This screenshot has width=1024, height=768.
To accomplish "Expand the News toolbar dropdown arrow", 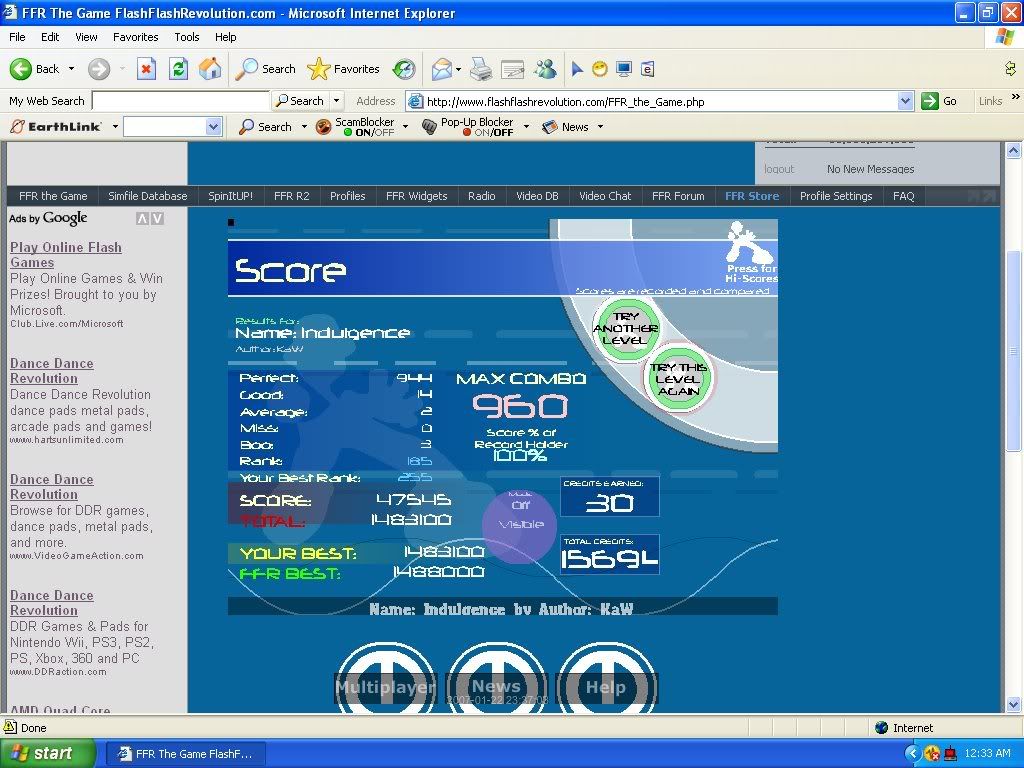I will [x=600, y=127].
